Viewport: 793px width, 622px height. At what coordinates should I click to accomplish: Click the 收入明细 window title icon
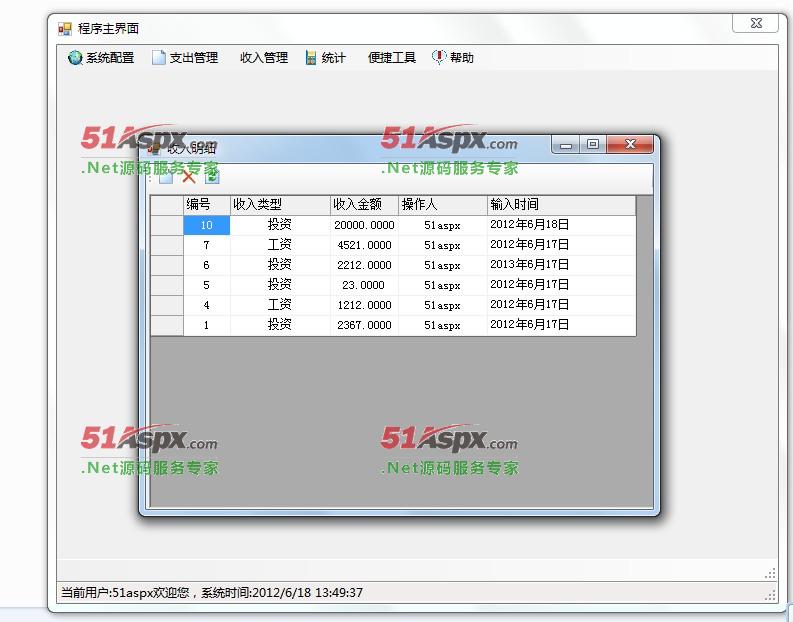154,148
